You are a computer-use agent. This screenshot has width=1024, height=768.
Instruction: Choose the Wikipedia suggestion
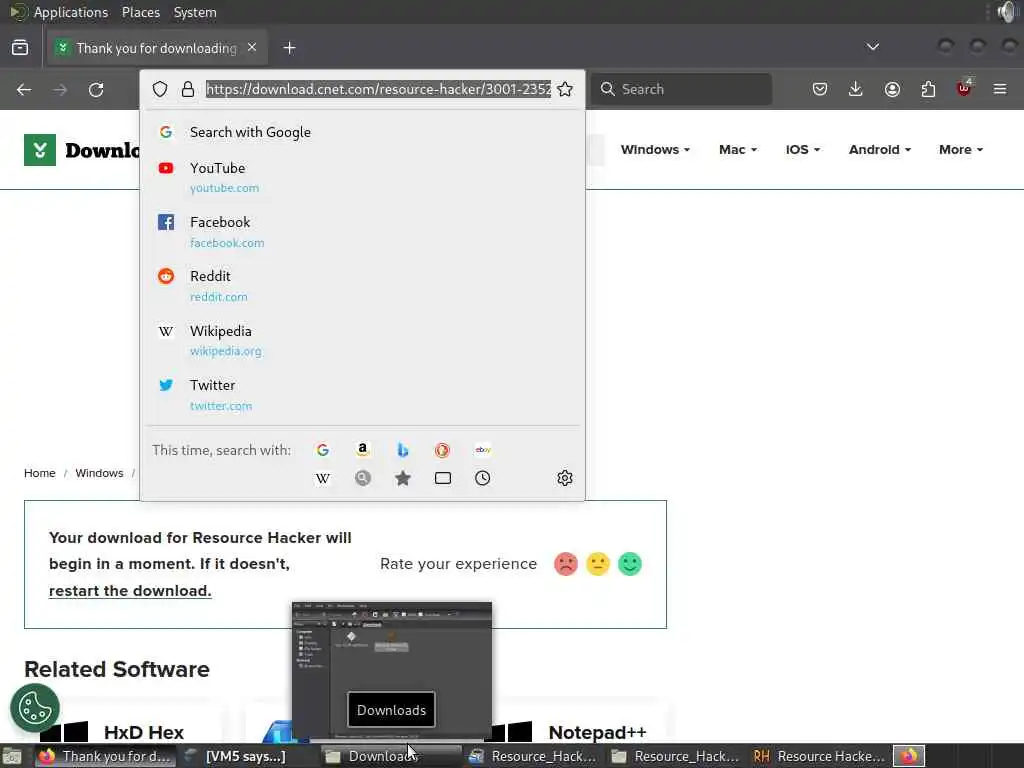click(362, 341)
